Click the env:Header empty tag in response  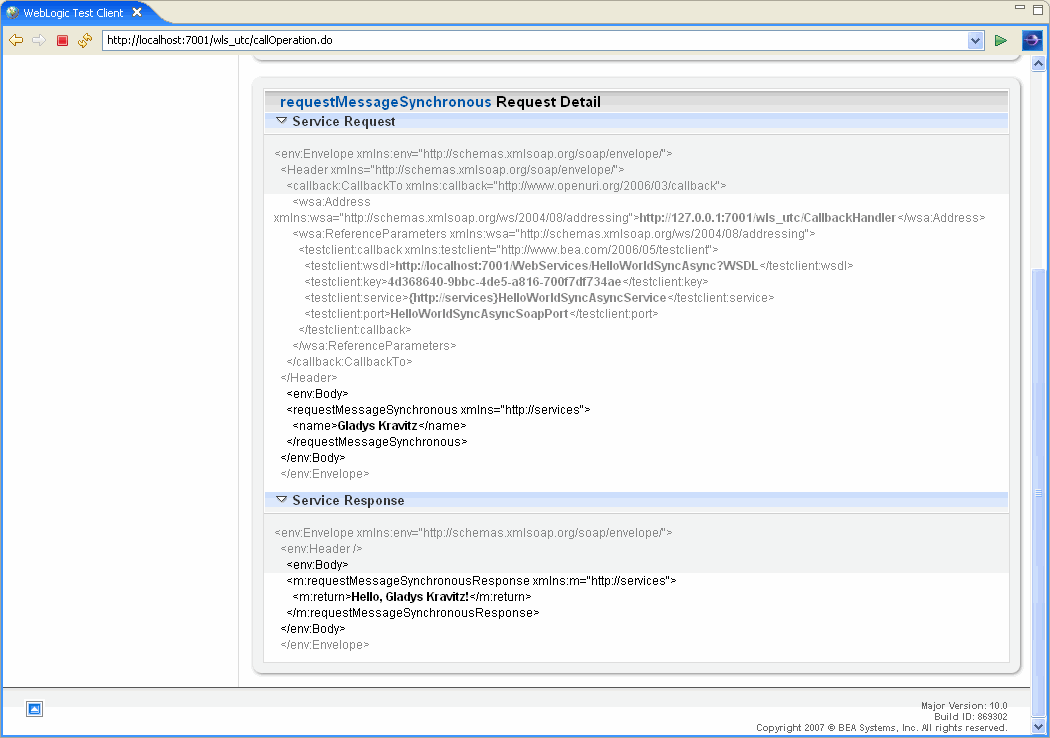(321, 548)
